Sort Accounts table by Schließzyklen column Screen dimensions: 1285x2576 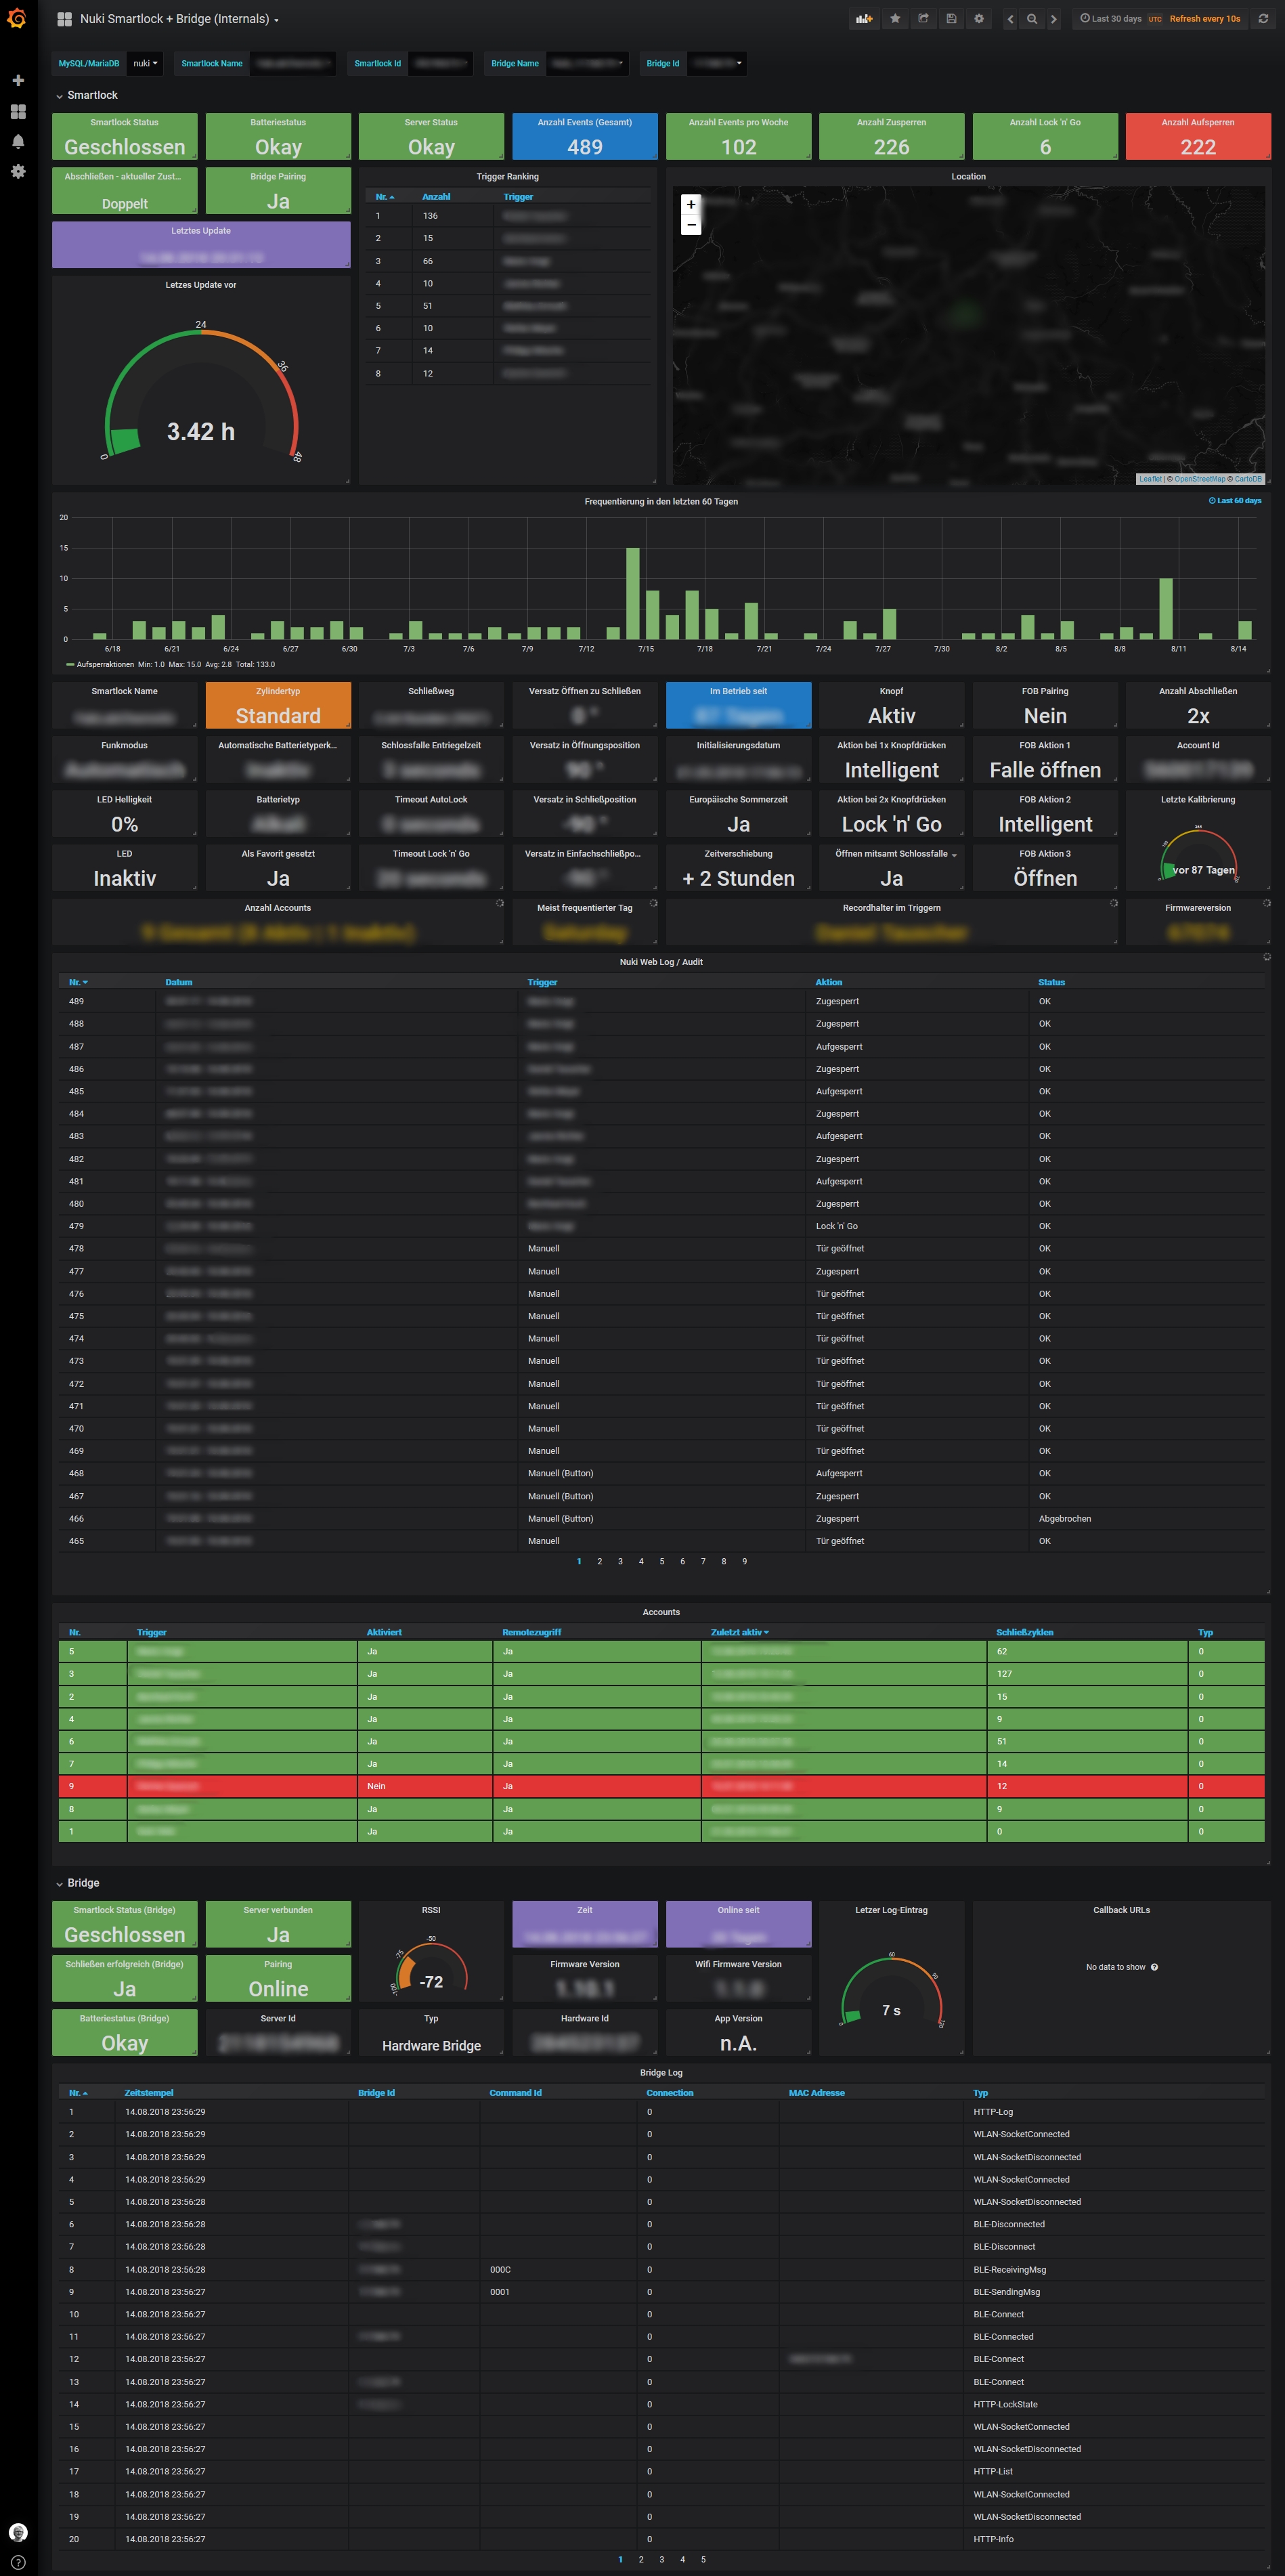pos(1025,1632)
